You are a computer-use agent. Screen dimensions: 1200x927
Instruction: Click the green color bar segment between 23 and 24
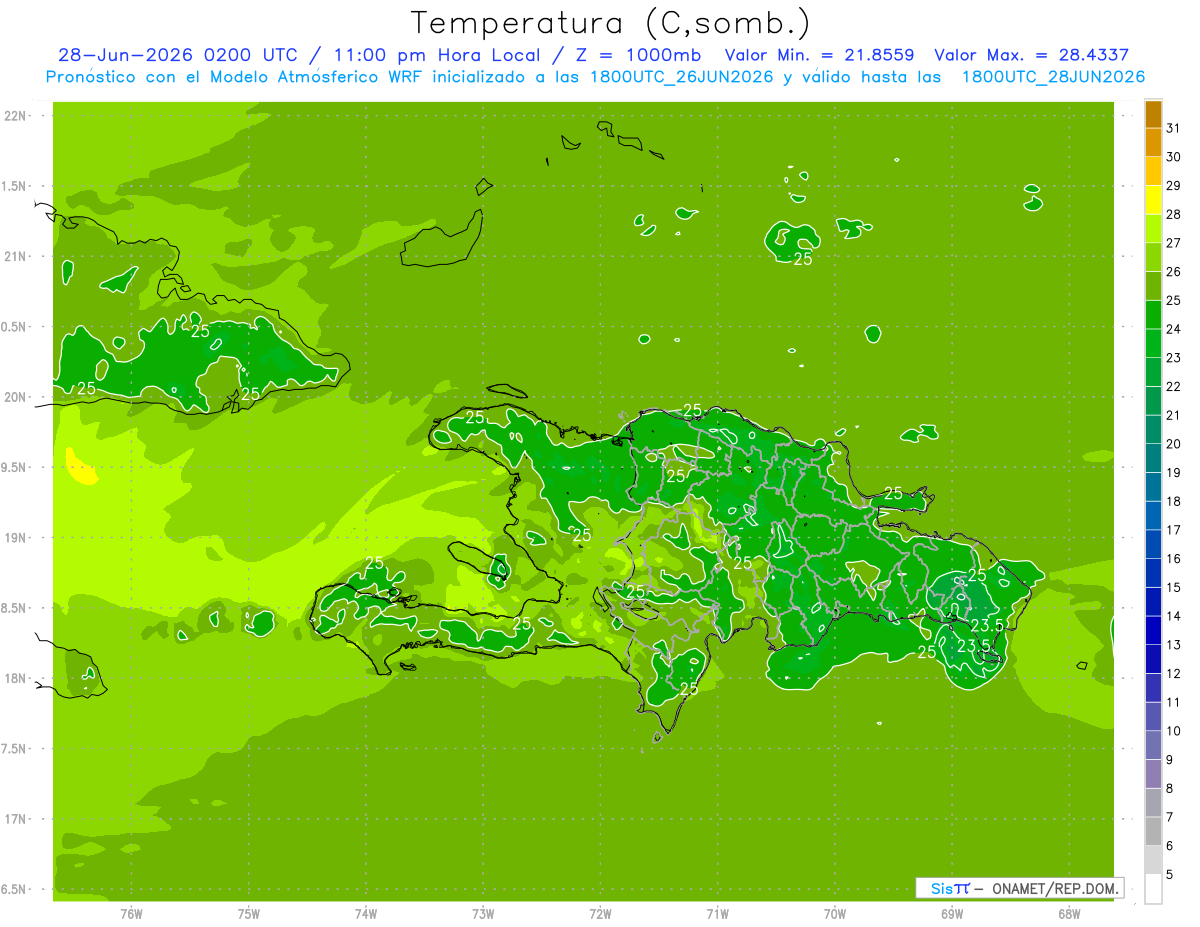[x=1153, y=343]
